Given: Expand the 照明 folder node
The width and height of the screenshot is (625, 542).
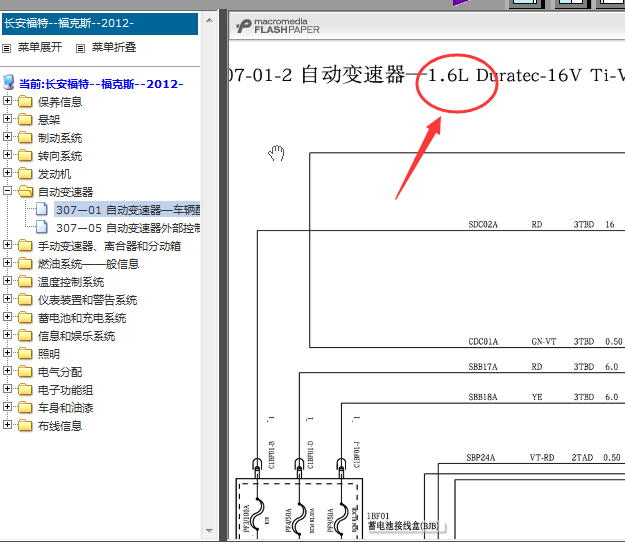Looking at the screenshot, I should pyautogui.click(x=7, y=352).
